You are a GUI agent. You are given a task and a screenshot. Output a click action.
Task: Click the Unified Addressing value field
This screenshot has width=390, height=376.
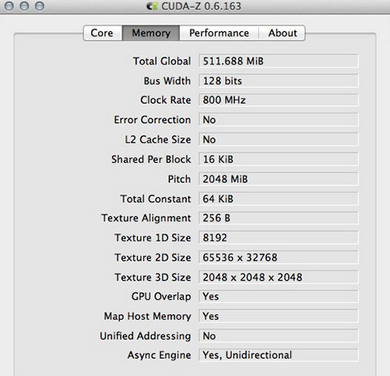point(279,336)
